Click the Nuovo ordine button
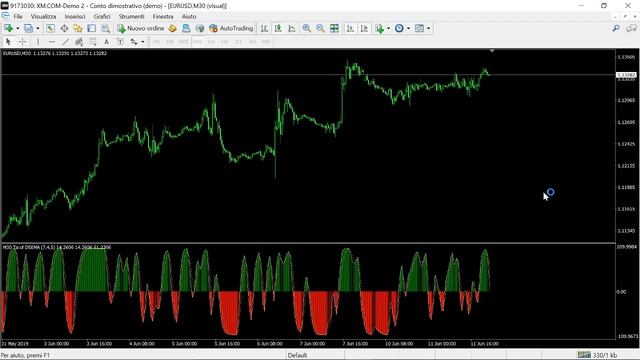Image resolution: width=640 pixels, height=360 pixels. 140,28
